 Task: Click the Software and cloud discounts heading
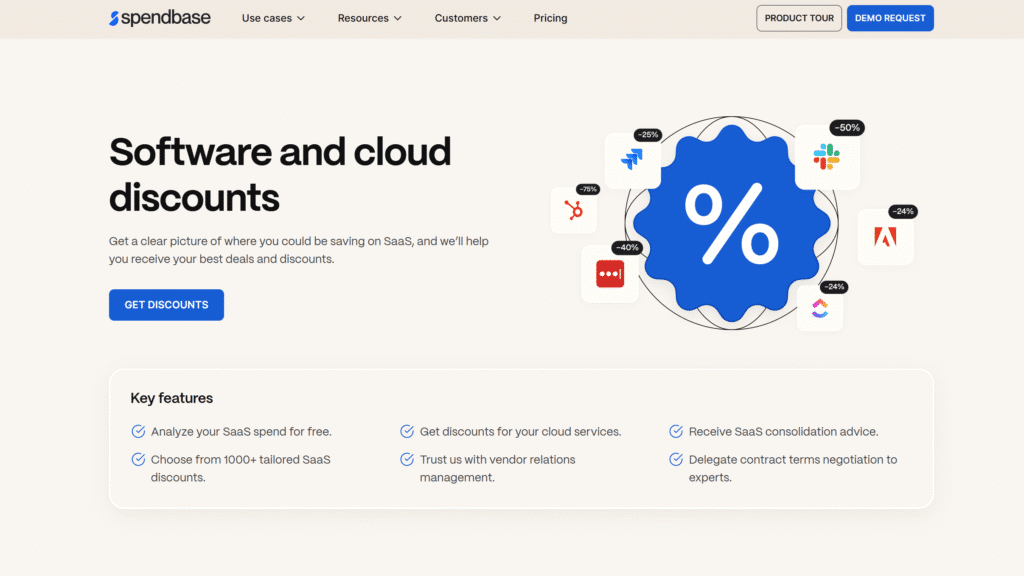tap(280, 174)
